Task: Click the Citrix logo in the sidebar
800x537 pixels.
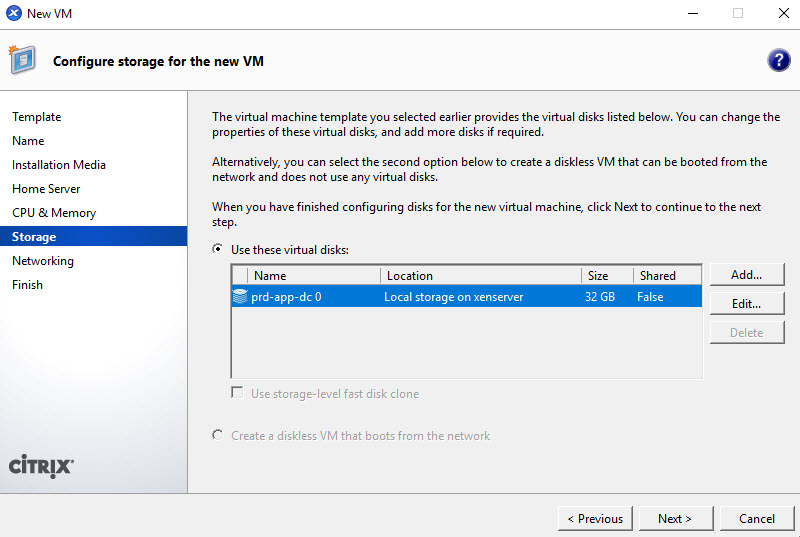Action: (x=41, y=466)
